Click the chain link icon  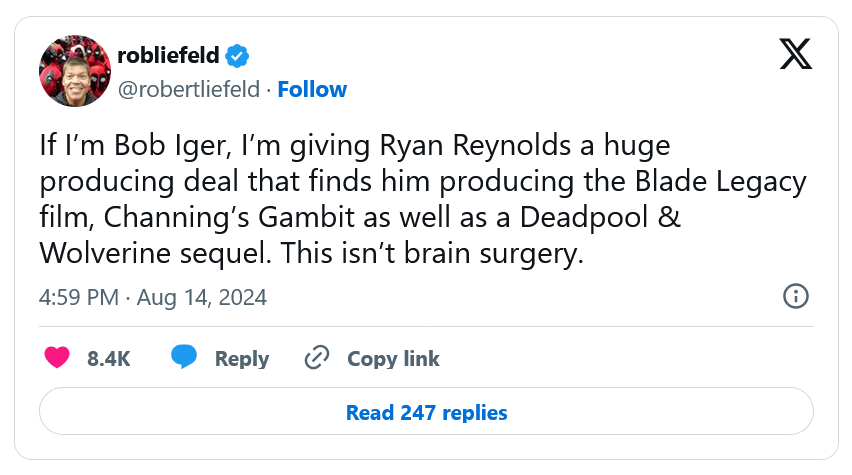[317, 358]
